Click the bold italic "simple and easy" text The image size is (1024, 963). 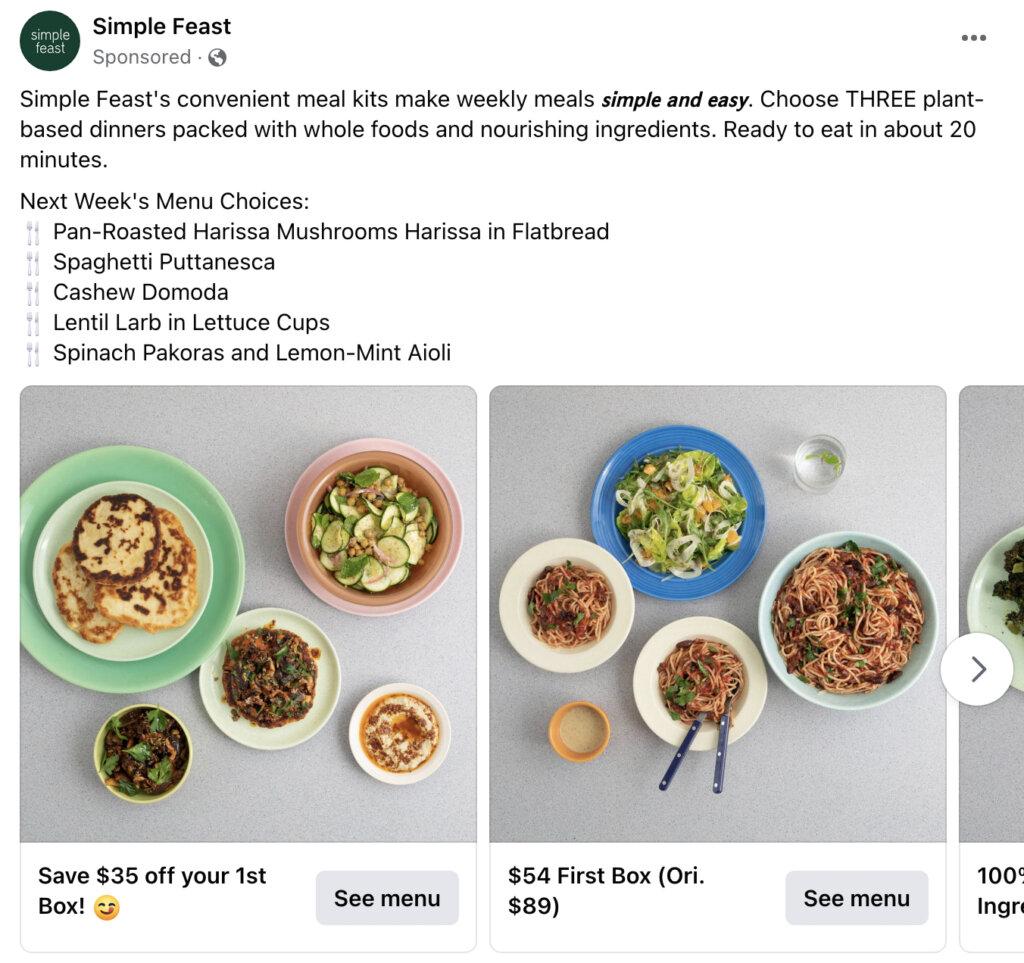pyautogui.click(x=674, y=100)
